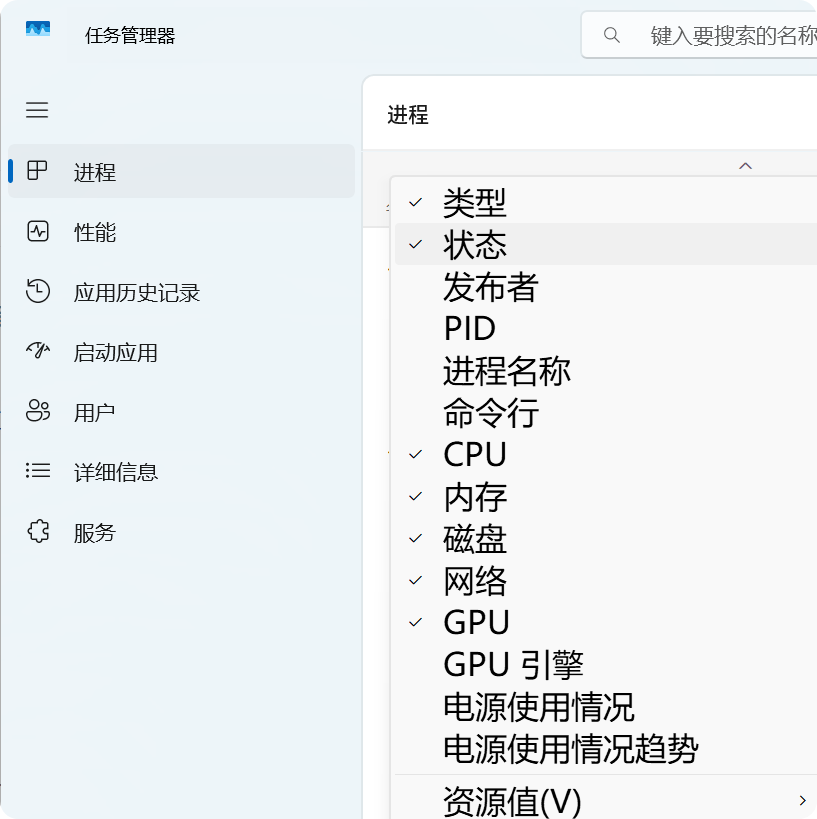Enable the 电源使用情况趋势 column
817x819 pixels.
coord(606,748)
